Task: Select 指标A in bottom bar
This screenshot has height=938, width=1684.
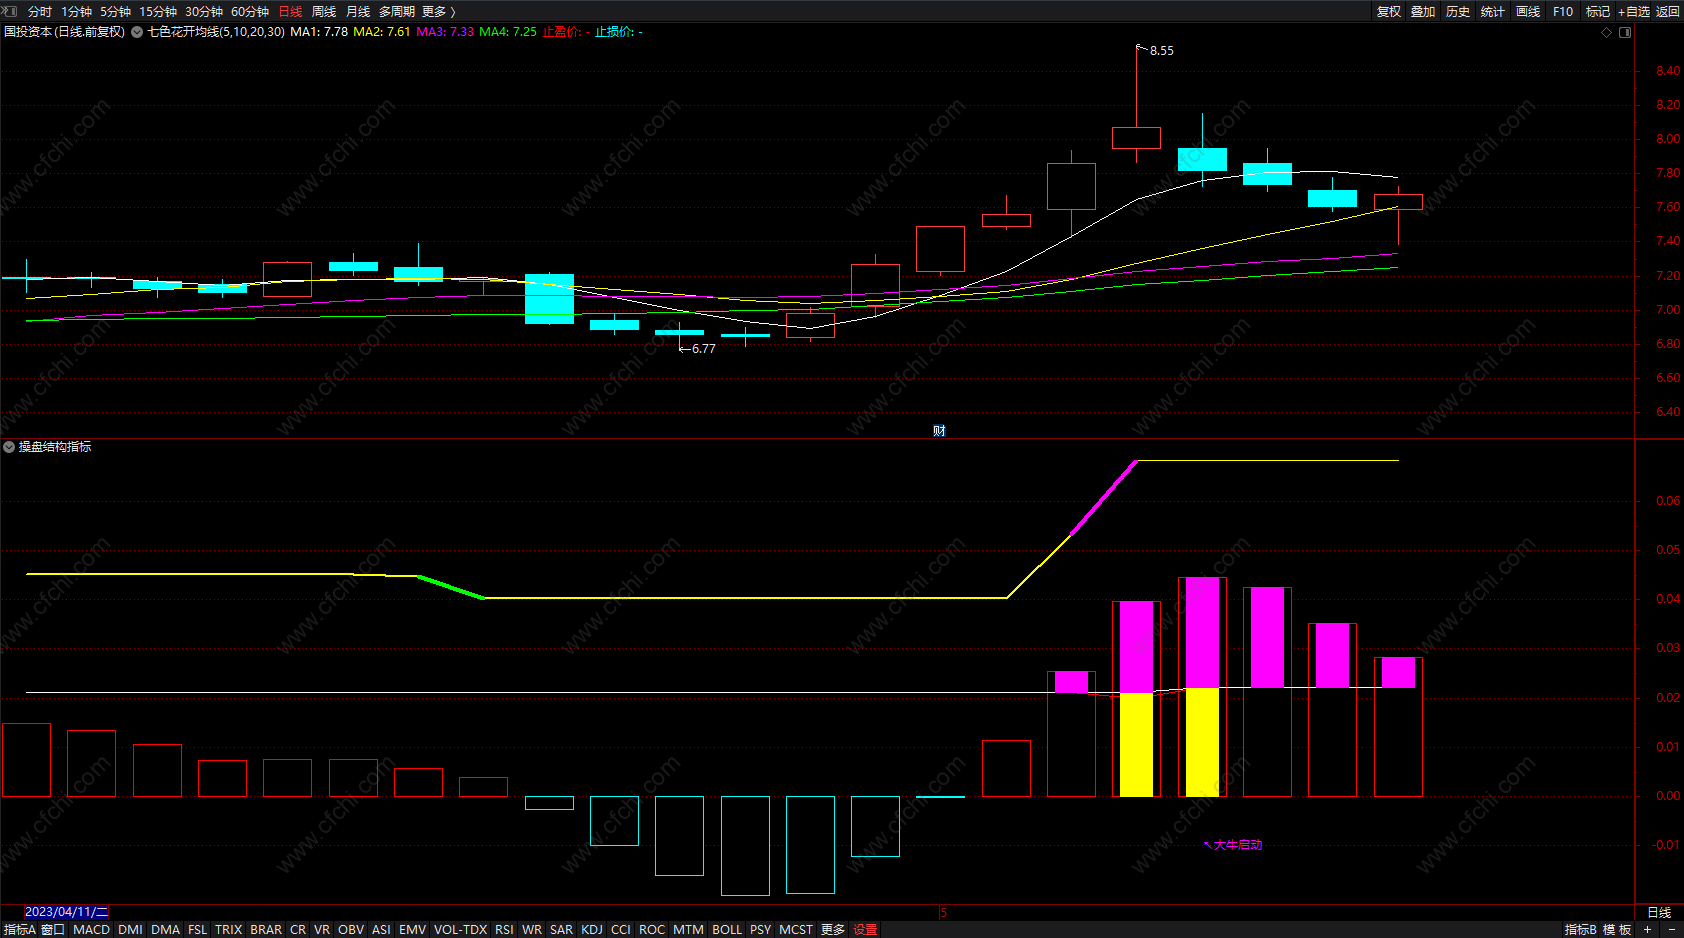Action: 20,929
